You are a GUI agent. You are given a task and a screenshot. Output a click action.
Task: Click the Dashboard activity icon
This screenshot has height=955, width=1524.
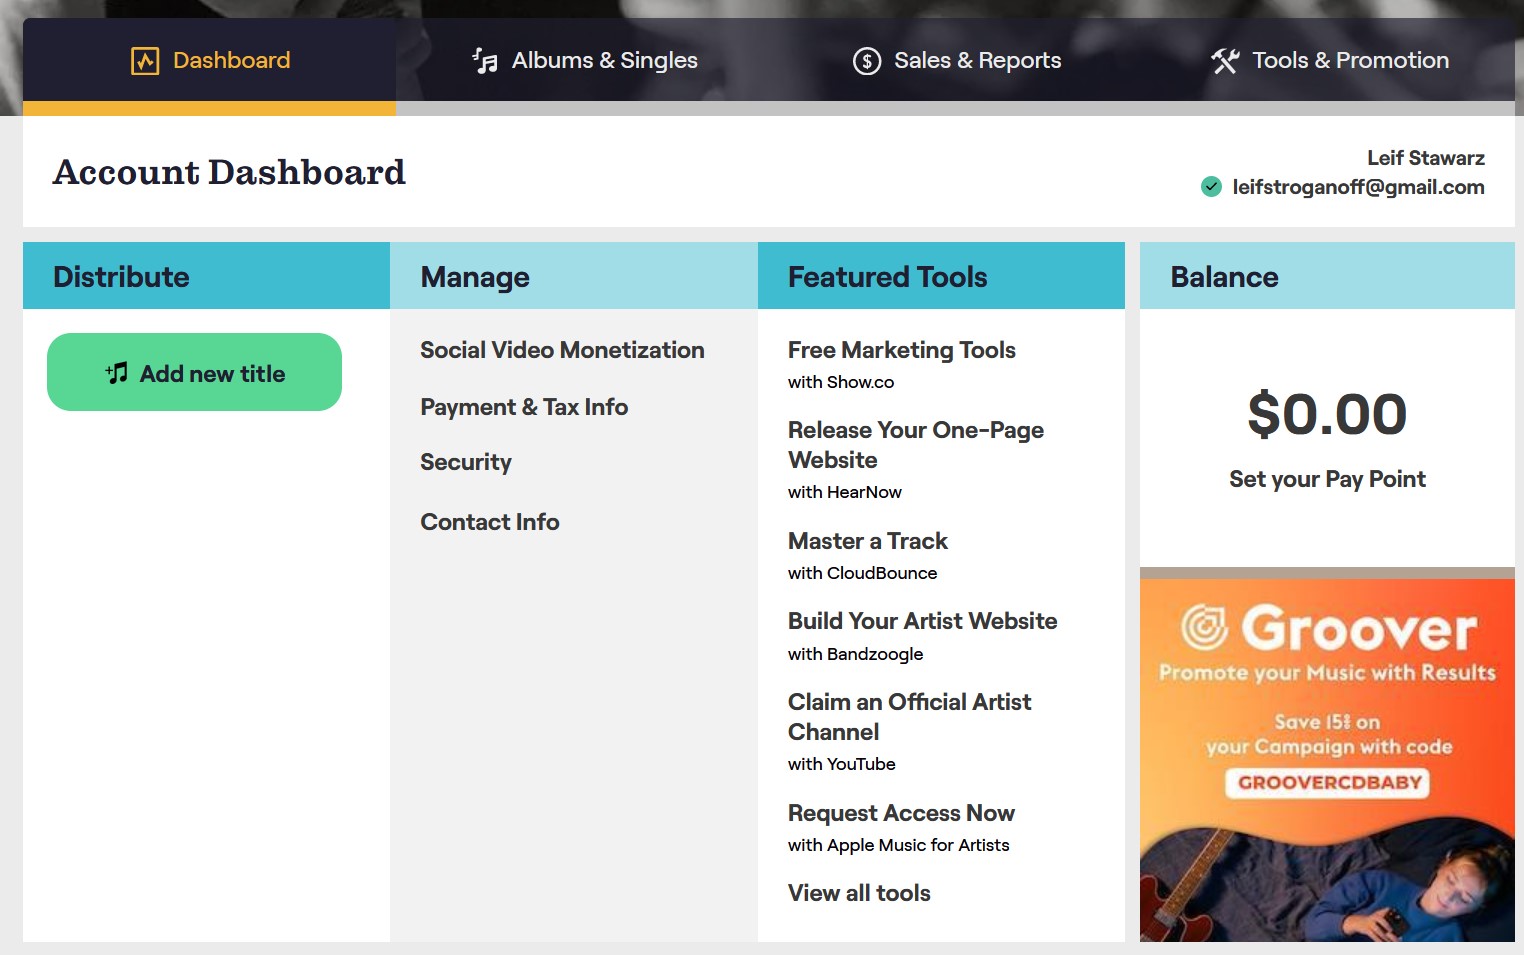tap(145, 61)
